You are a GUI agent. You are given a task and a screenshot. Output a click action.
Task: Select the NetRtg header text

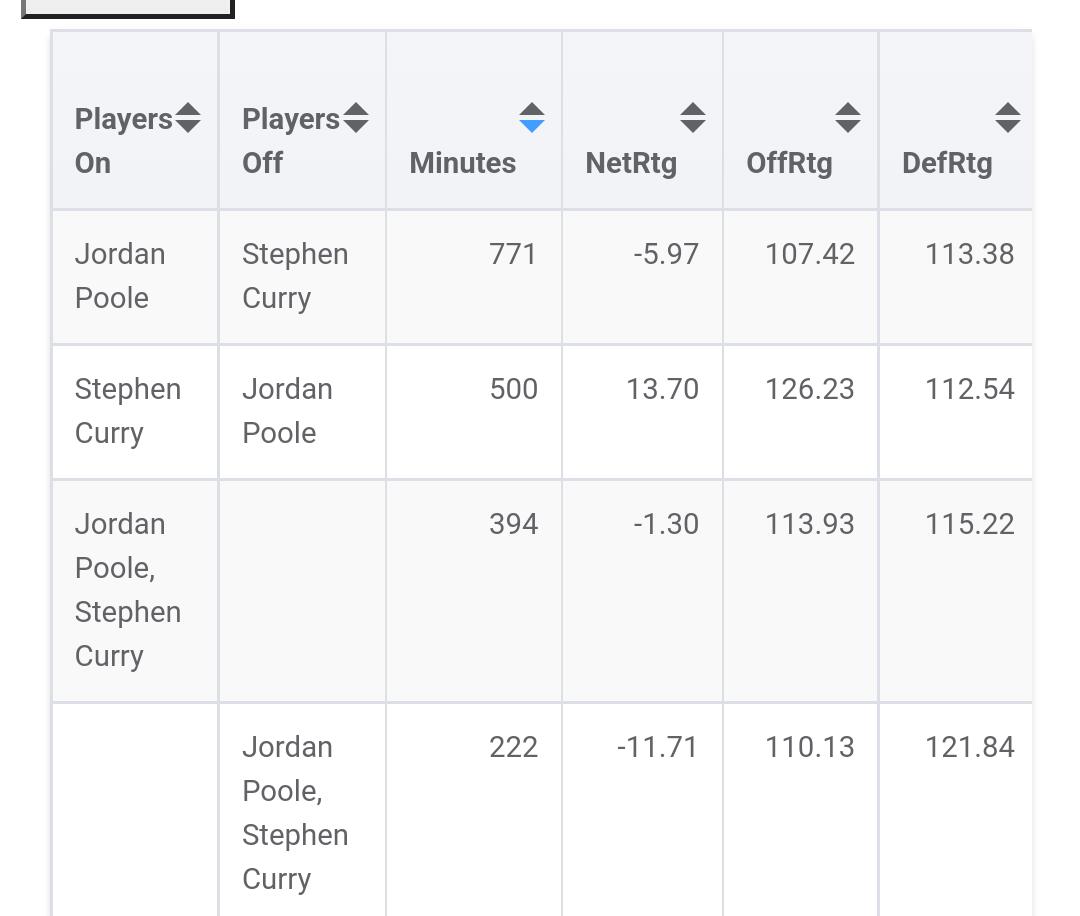tap(631, 163)
